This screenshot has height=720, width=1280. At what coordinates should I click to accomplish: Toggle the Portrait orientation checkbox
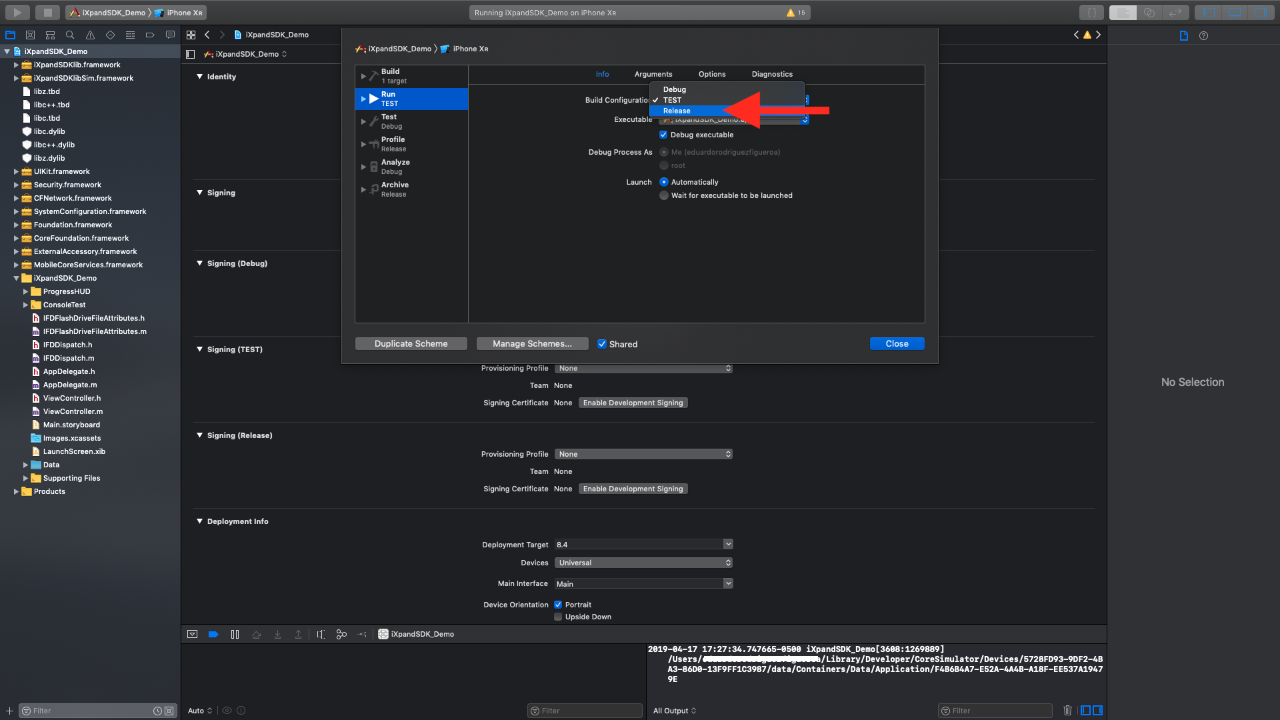[x=558, y=605]
